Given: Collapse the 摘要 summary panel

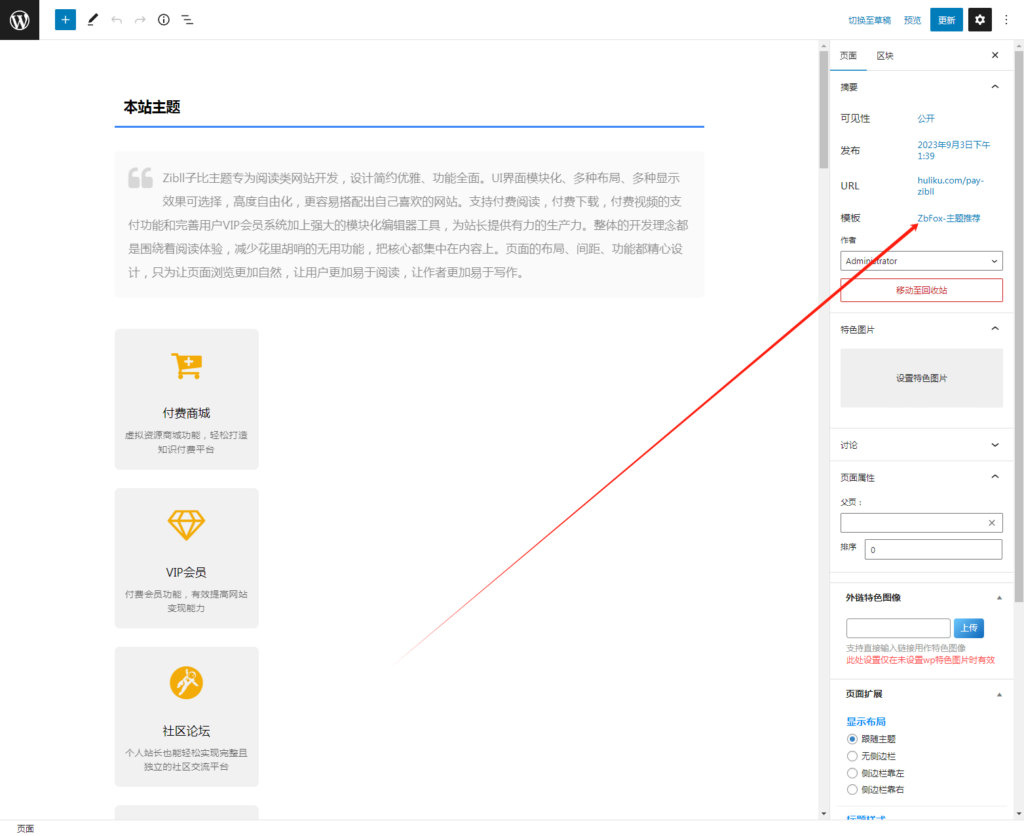Looking at the screenshot, I should [x=994, y=86].
